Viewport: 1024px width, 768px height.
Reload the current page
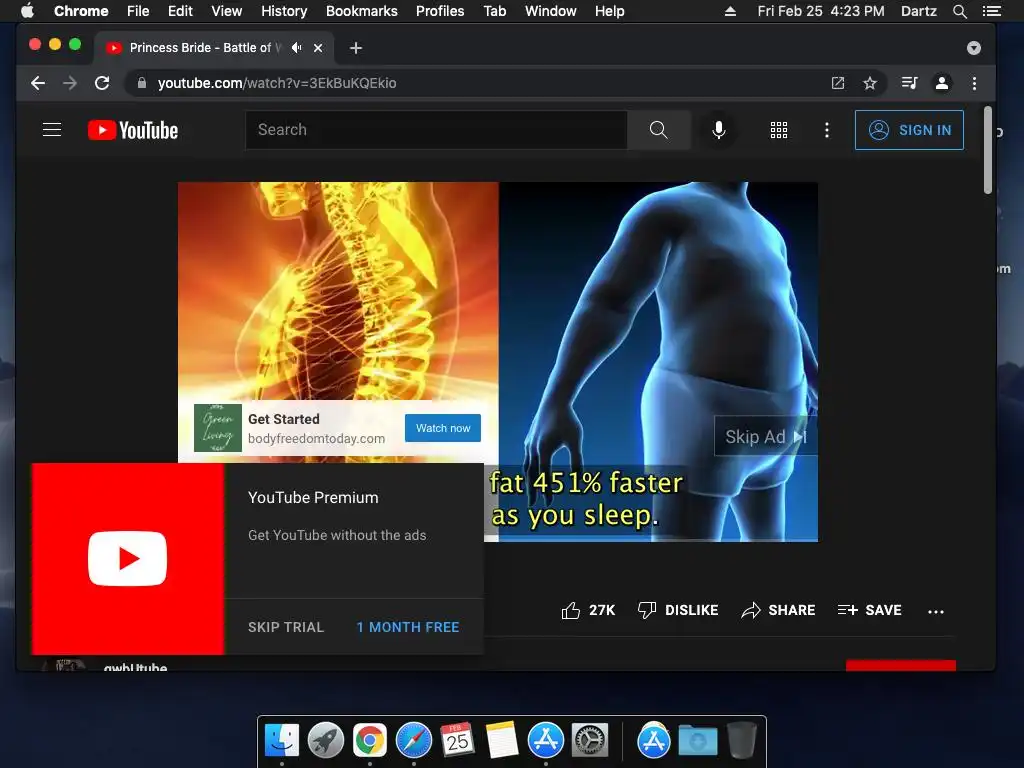click(102, 83)
